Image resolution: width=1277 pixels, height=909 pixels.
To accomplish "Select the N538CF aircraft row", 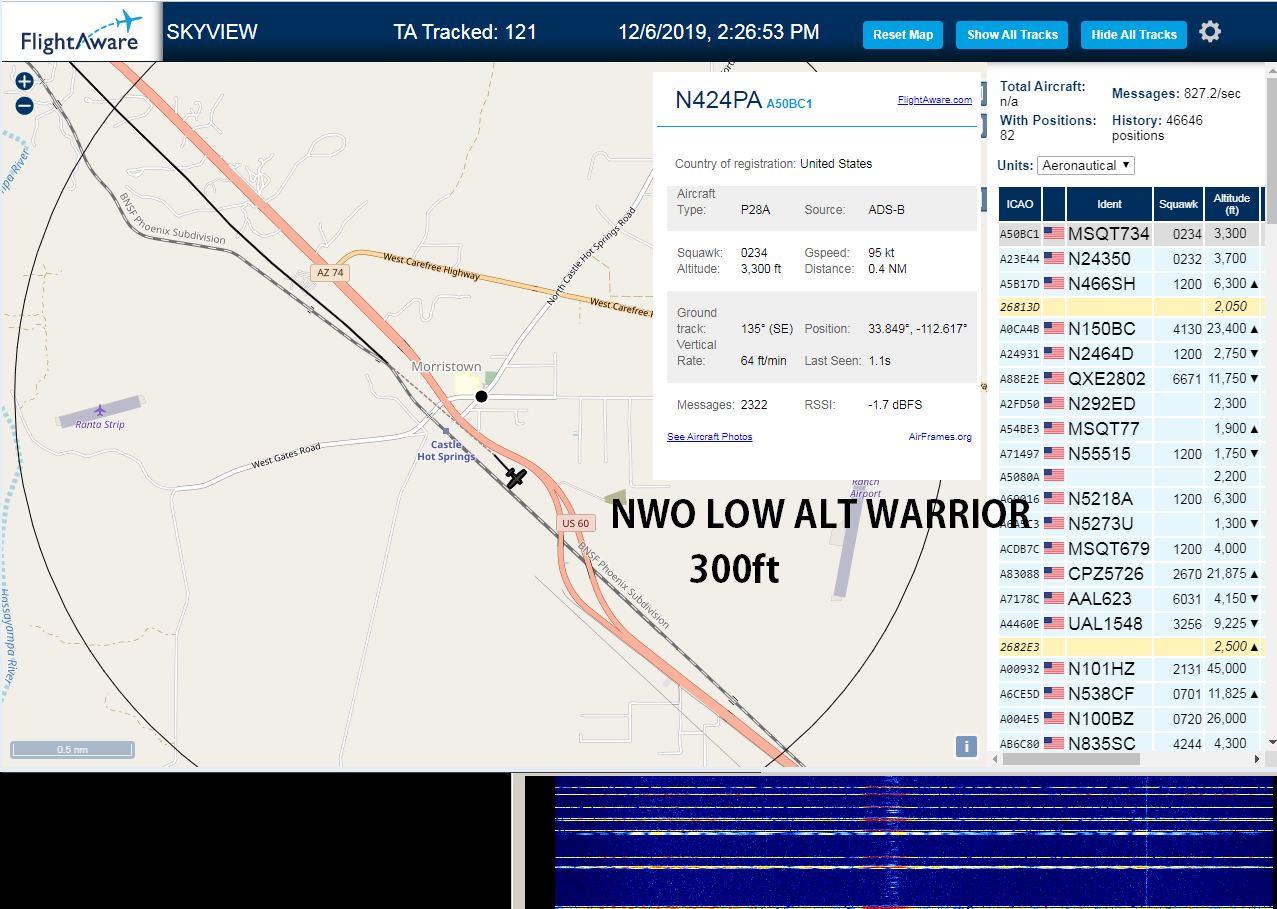I will click(x=1130, y=694).
